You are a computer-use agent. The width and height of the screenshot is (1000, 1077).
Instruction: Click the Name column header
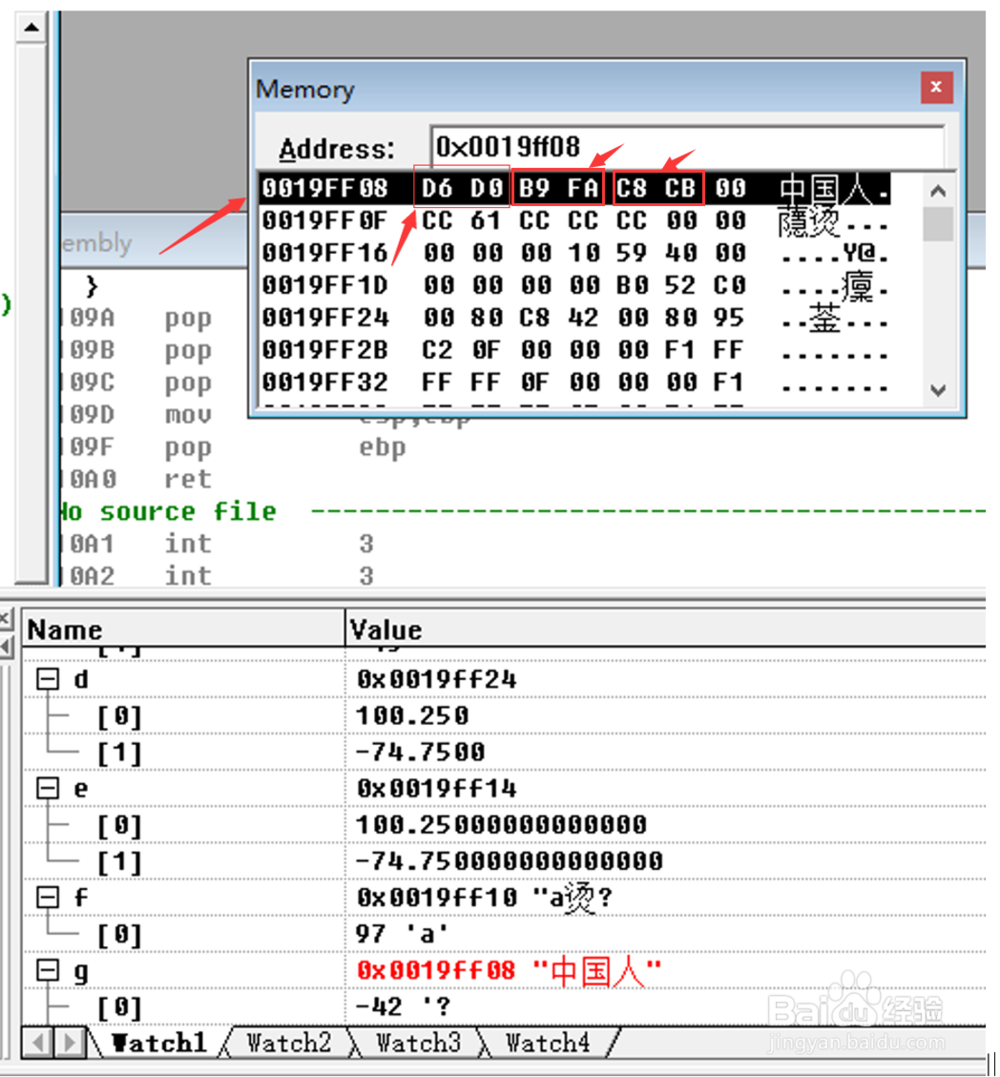click(183, 629)
